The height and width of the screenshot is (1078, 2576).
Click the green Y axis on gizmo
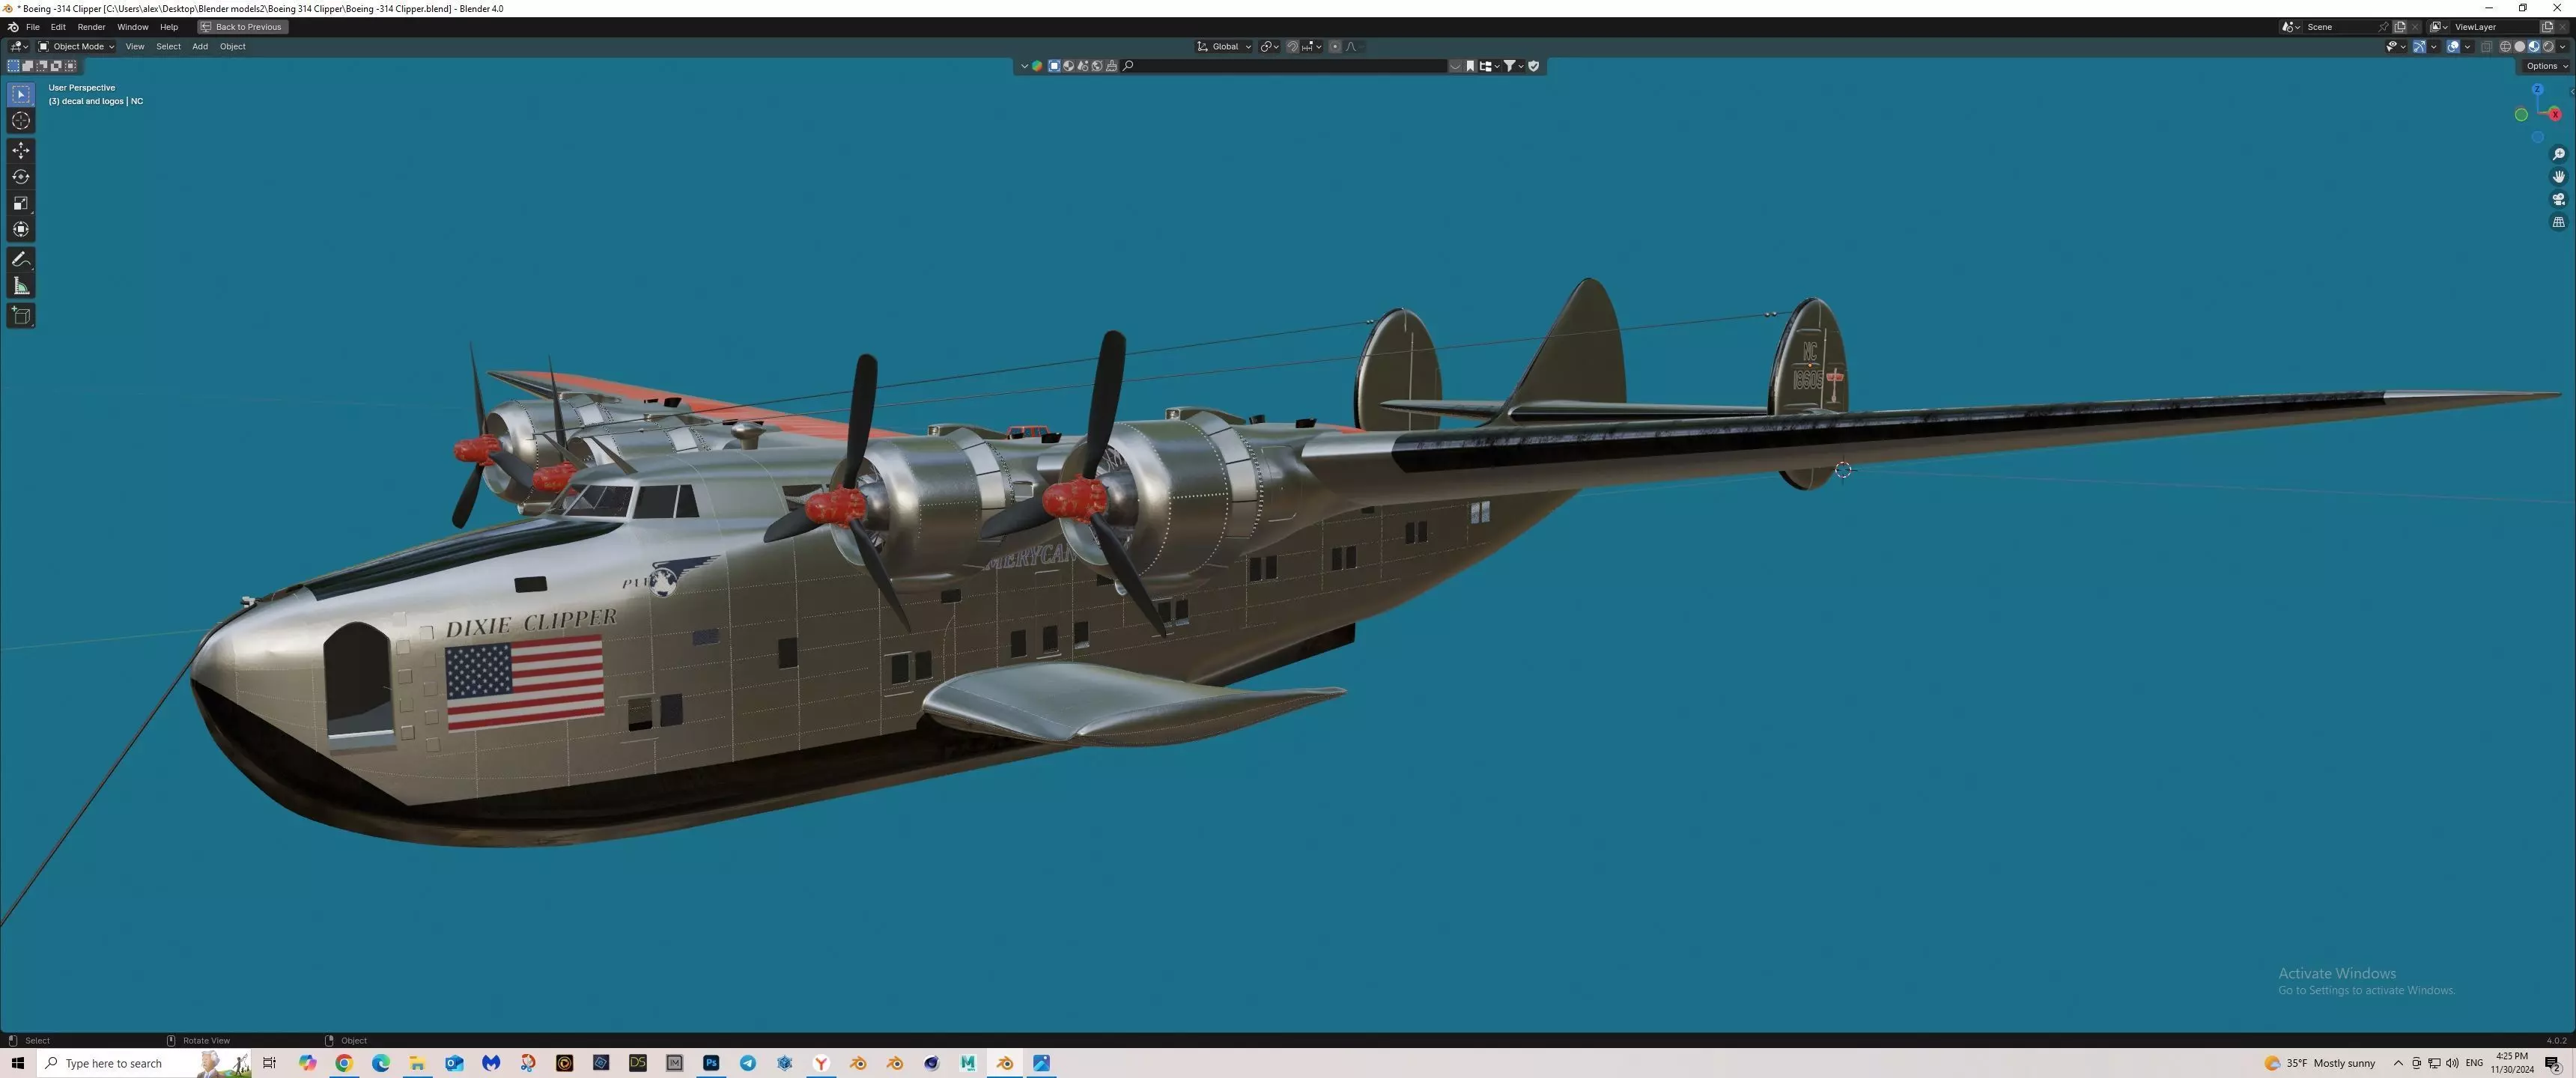[2521, 115]
